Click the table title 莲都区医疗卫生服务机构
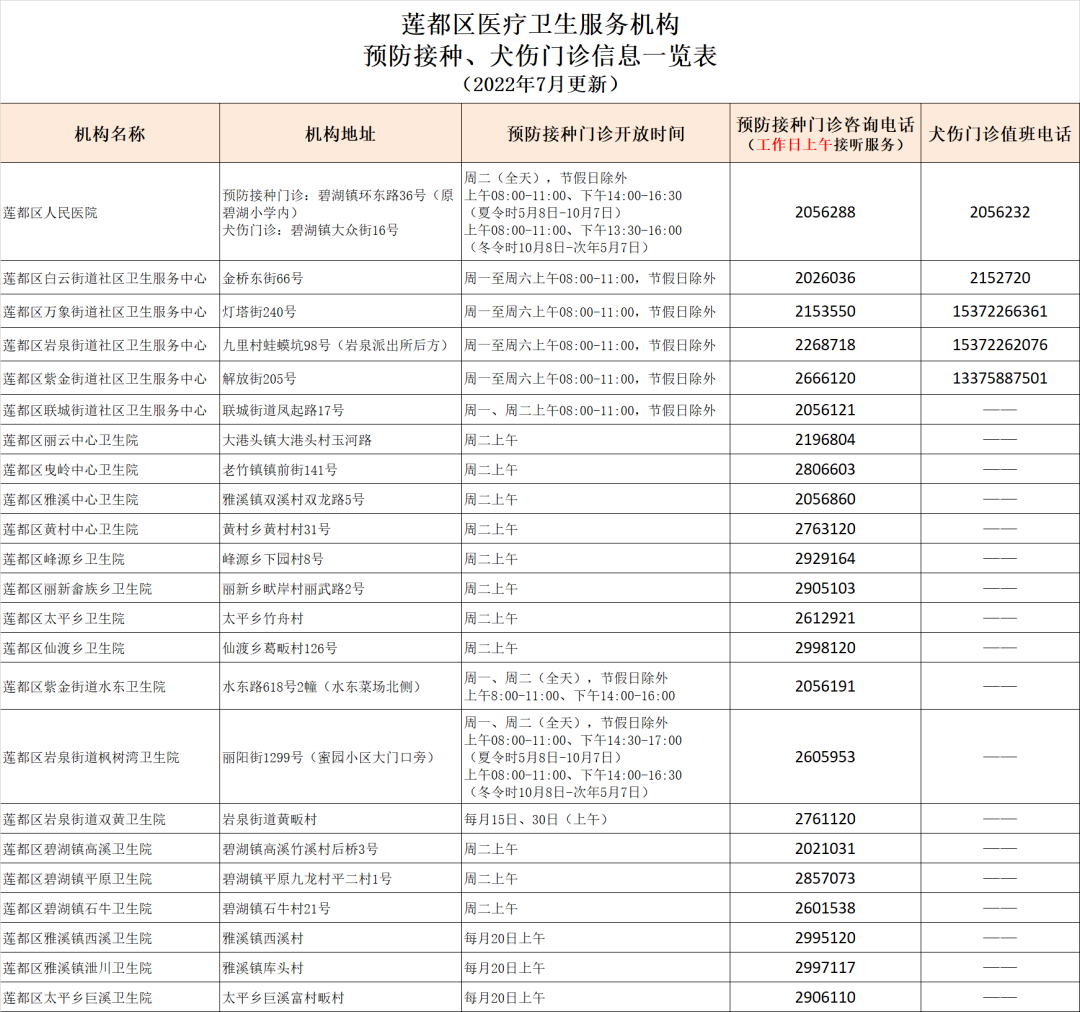 [x=540, y=24]
